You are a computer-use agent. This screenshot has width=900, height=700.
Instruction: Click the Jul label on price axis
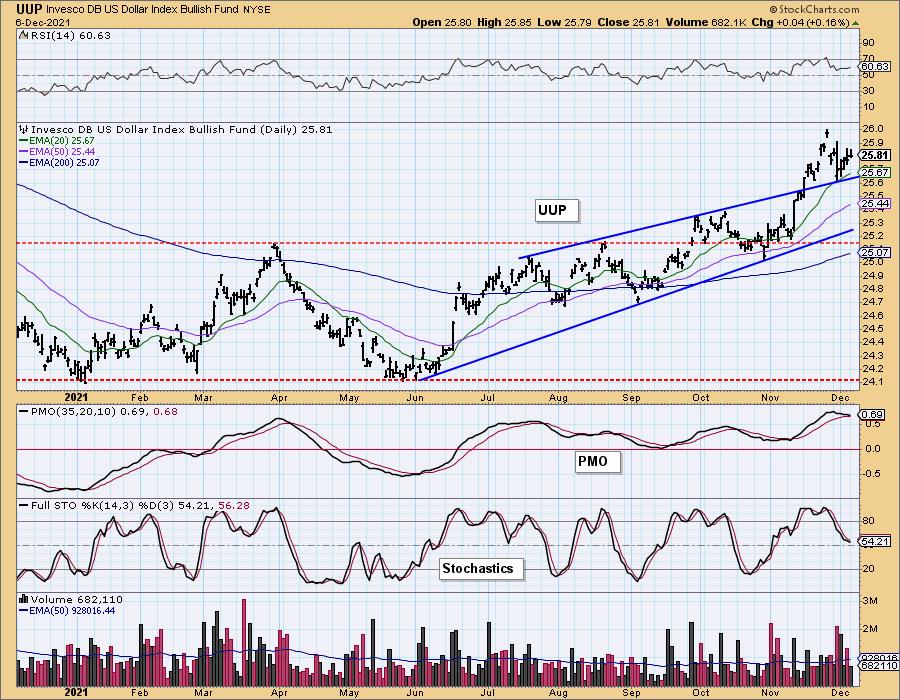point(488,398)
